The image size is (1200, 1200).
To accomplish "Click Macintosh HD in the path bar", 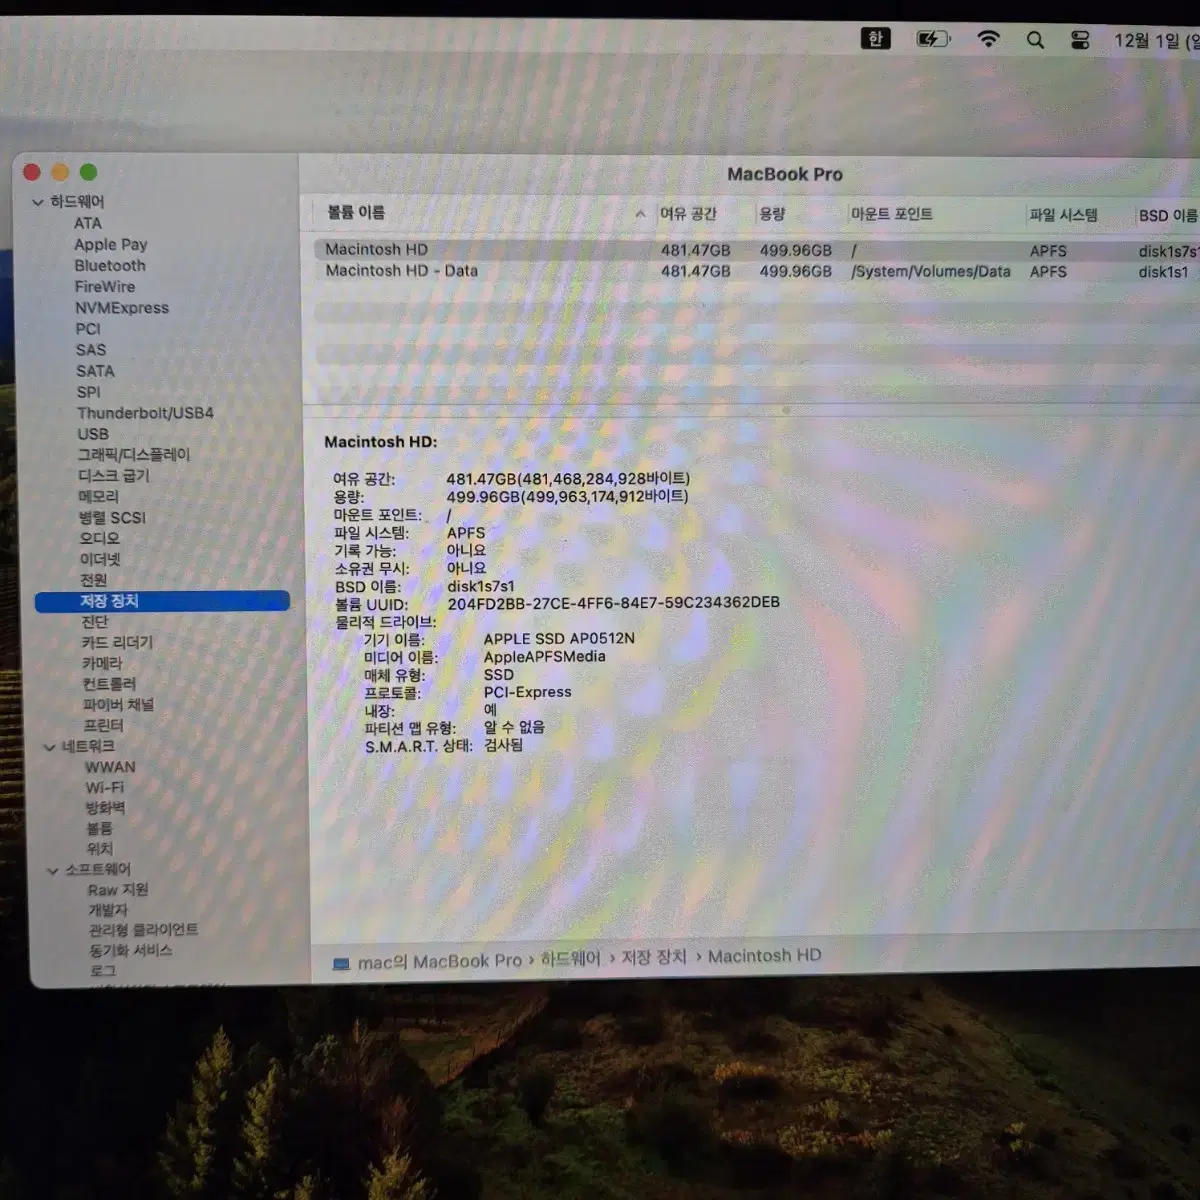I will click(x=764, y=956).
